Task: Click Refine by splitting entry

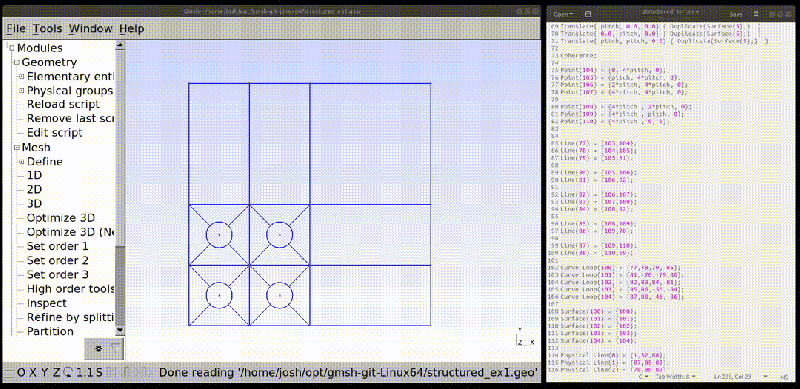Action: (x=70, y=317)
